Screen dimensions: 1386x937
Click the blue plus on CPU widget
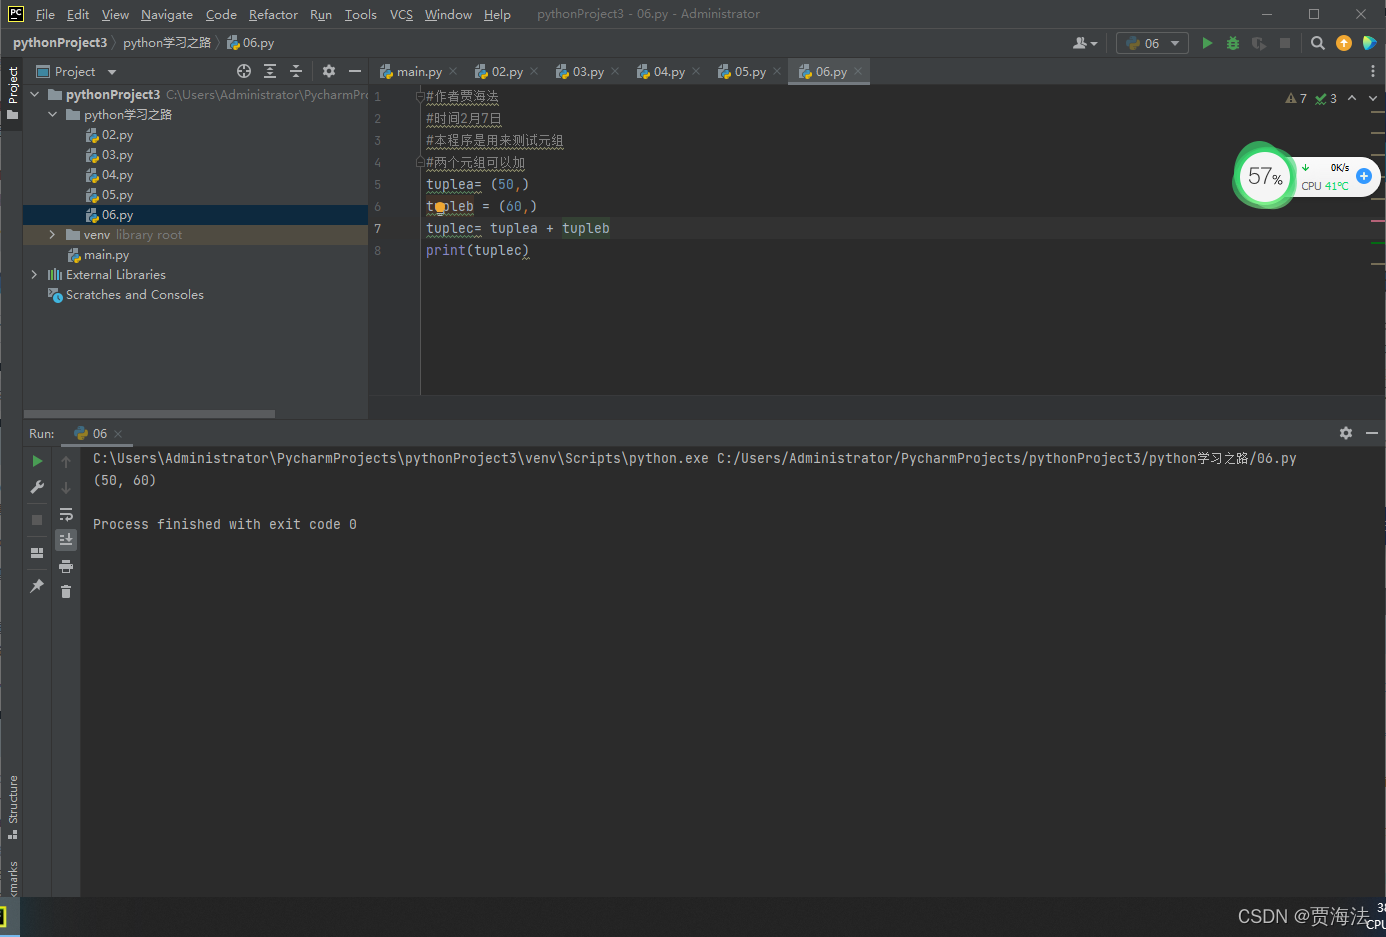1363,176
